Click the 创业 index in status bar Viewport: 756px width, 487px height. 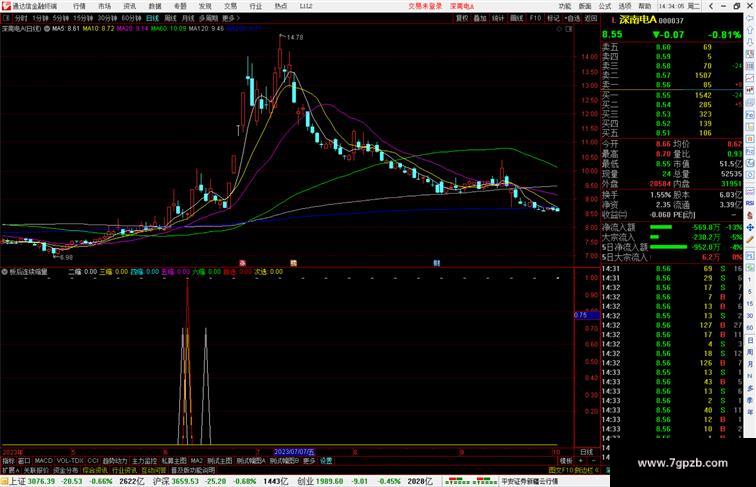pyautogui.click(x=305, y=481)
